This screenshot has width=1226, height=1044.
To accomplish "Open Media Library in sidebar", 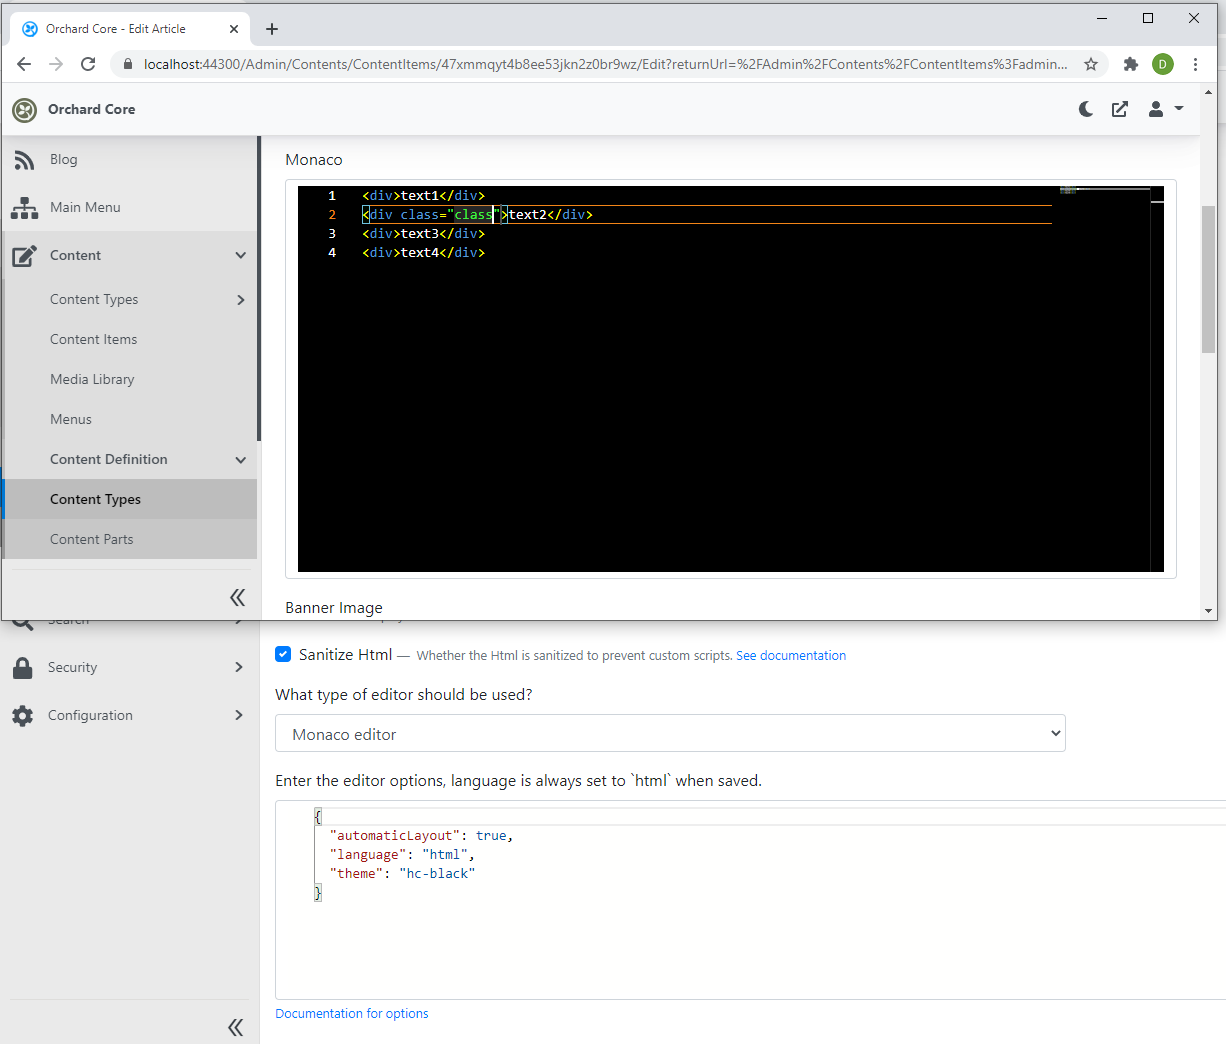I will (92, 380).
